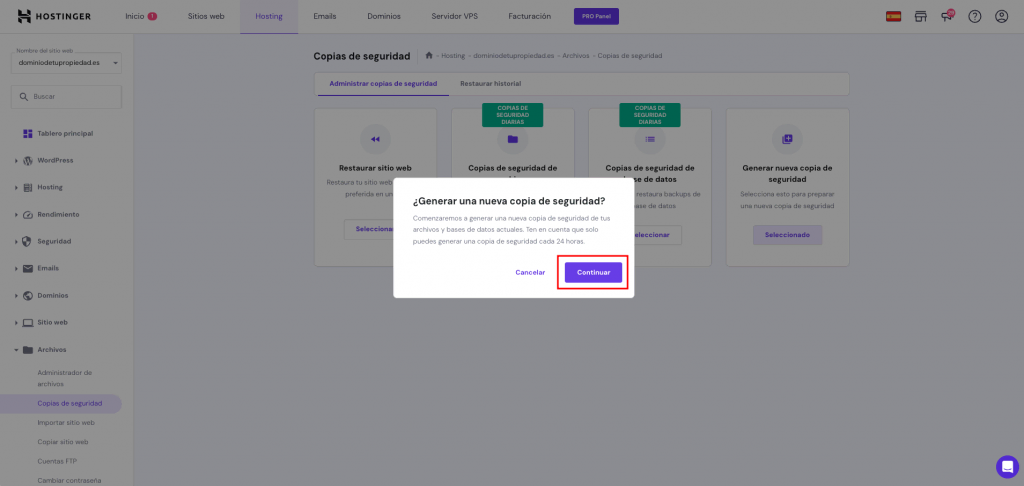Click the Hostinger logo
The image size is (1024, 486).
pos(54,16)
